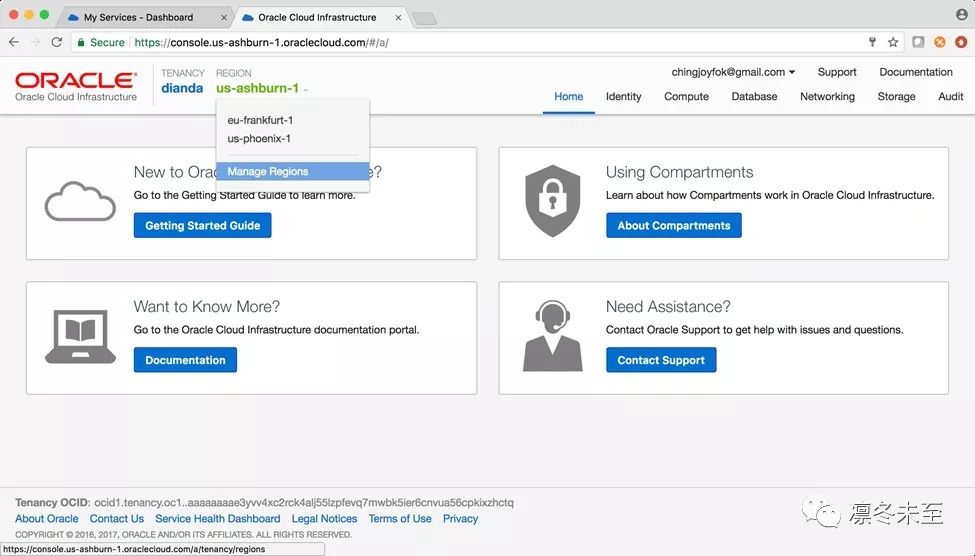This screenshot has width=975, height=556.
Task: Click the Using Compartments heading
Action: coord(680,172)
